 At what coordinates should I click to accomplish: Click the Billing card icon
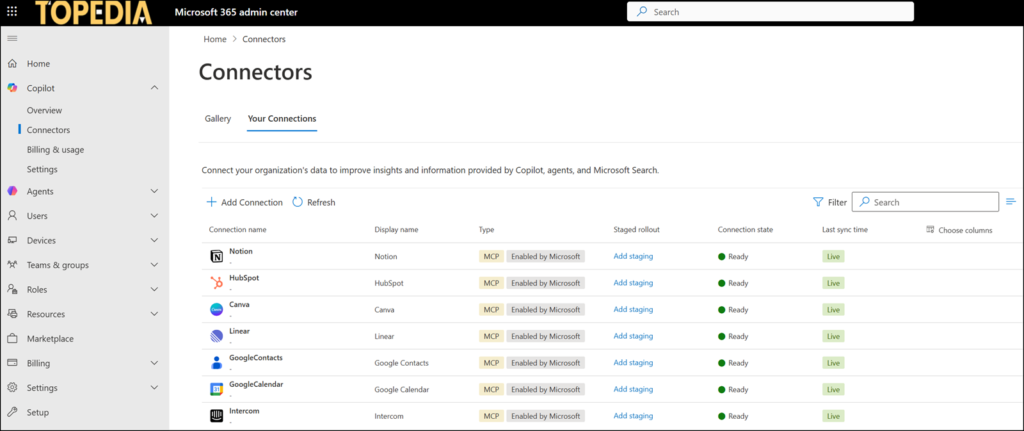[12, 363]
